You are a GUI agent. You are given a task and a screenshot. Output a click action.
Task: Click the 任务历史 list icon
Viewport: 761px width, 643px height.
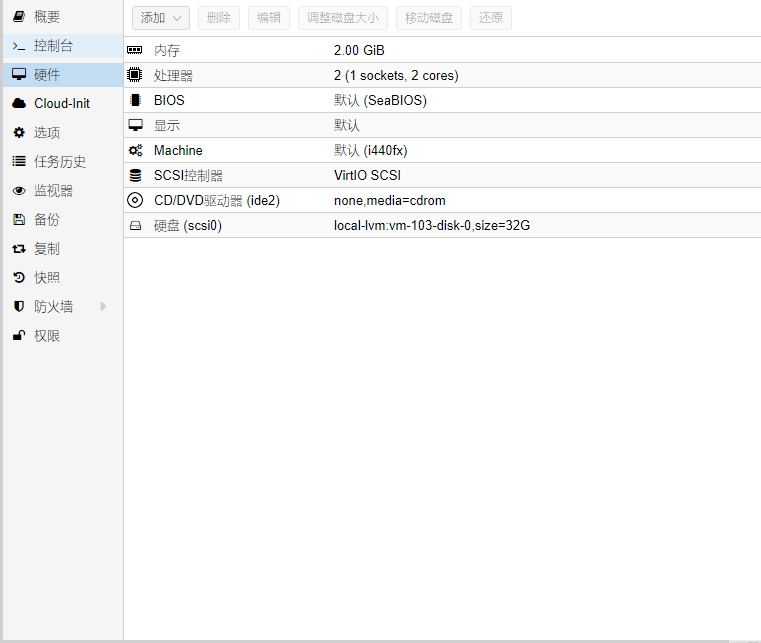[19, 161]
